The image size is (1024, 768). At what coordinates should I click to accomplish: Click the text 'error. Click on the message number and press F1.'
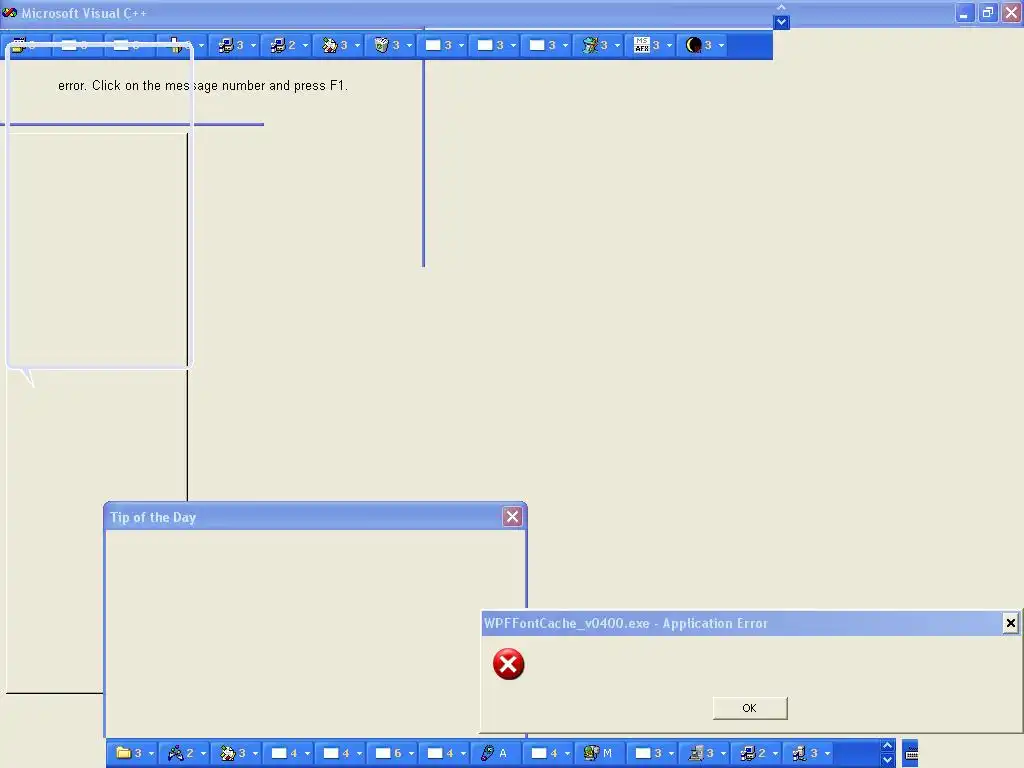click(x=203, y=86)
